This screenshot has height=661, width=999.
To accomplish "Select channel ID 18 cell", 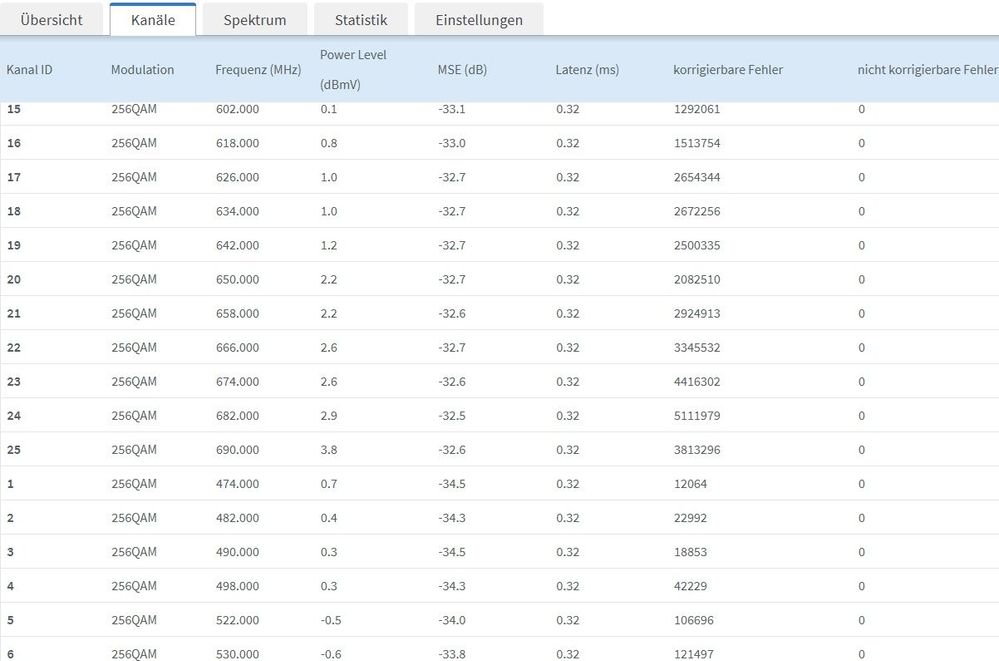I will coord(14,211).
